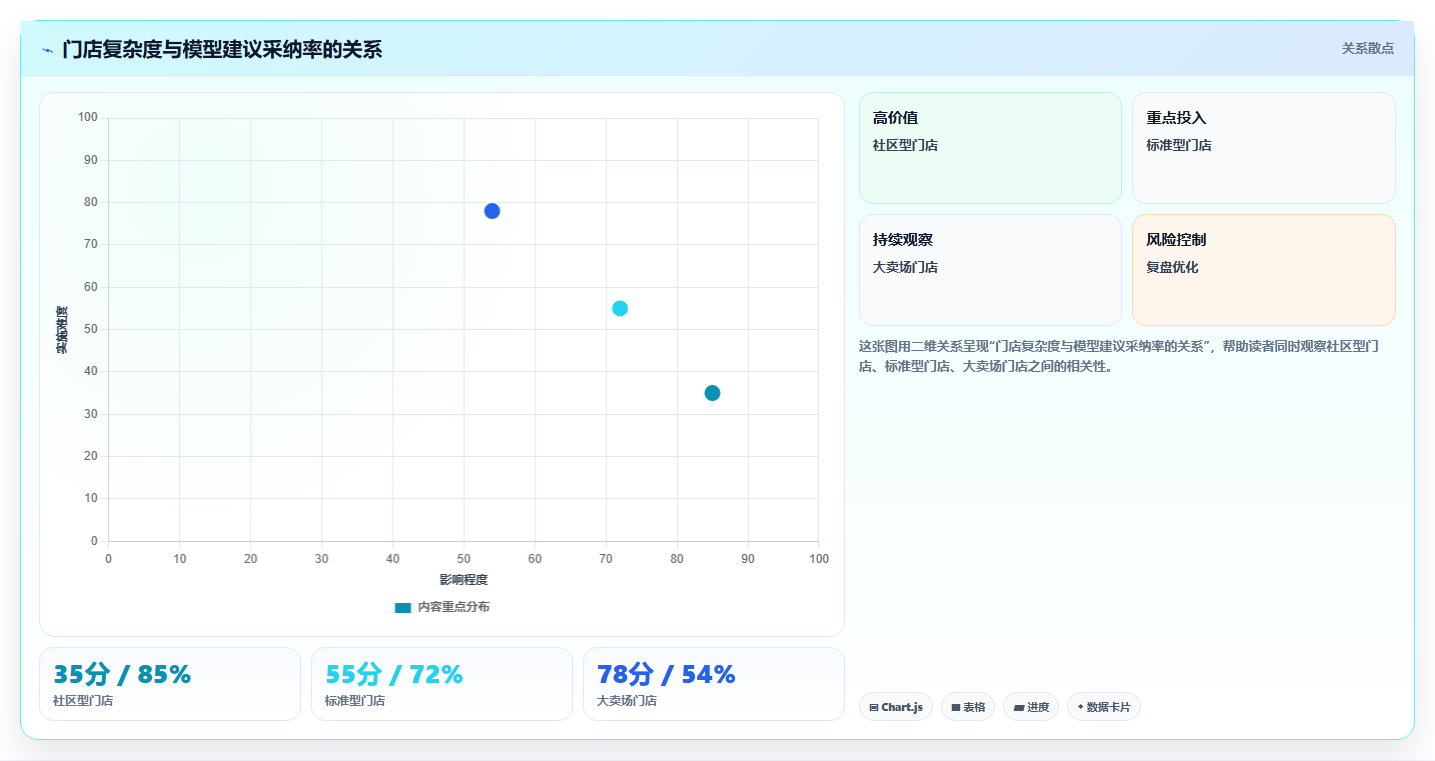1435x761 pixels.
Task: Click the 关系散点 label in header
Action: point(1367,48)
